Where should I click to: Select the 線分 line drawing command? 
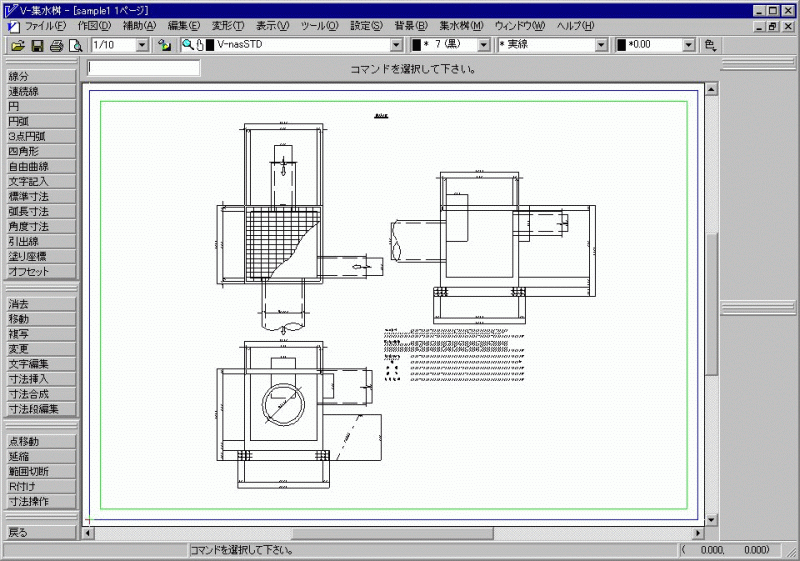click(x=39, y=76)
